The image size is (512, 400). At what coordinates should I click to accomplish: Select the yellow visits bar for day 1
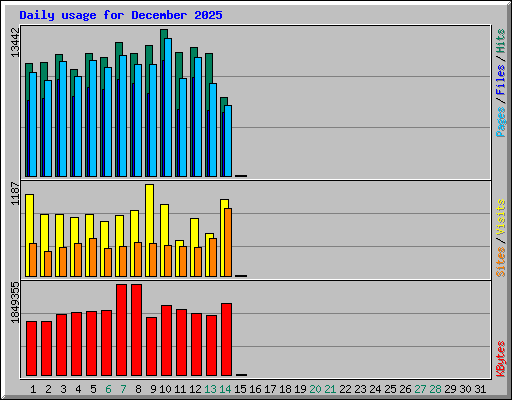[28, 218]
